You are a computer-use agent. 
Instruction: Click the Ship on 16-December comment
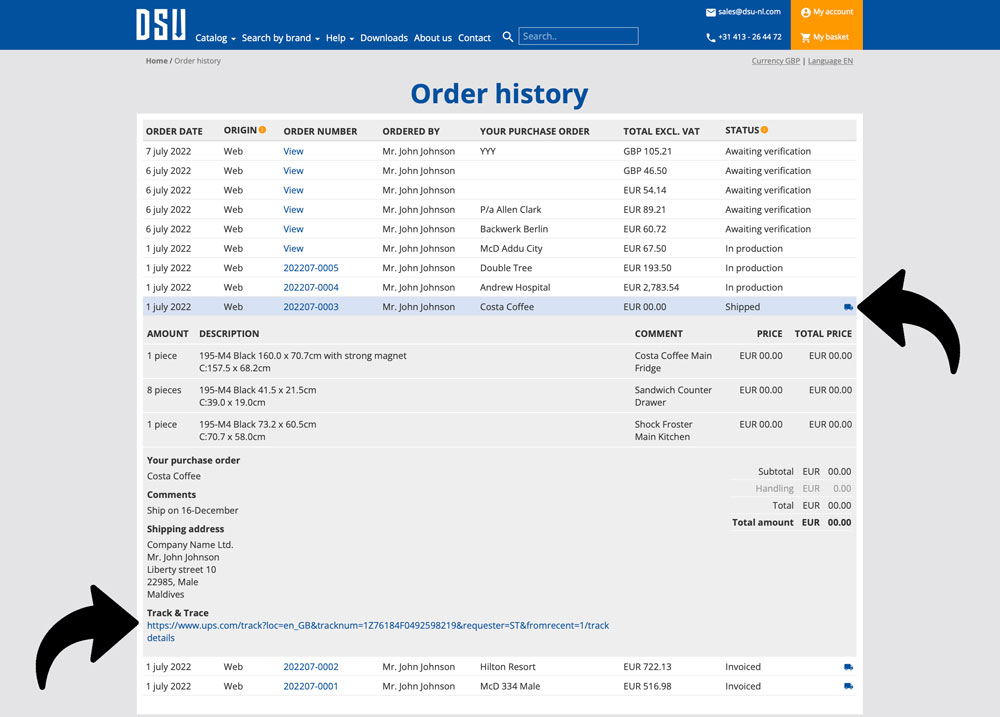pos(193,511)
